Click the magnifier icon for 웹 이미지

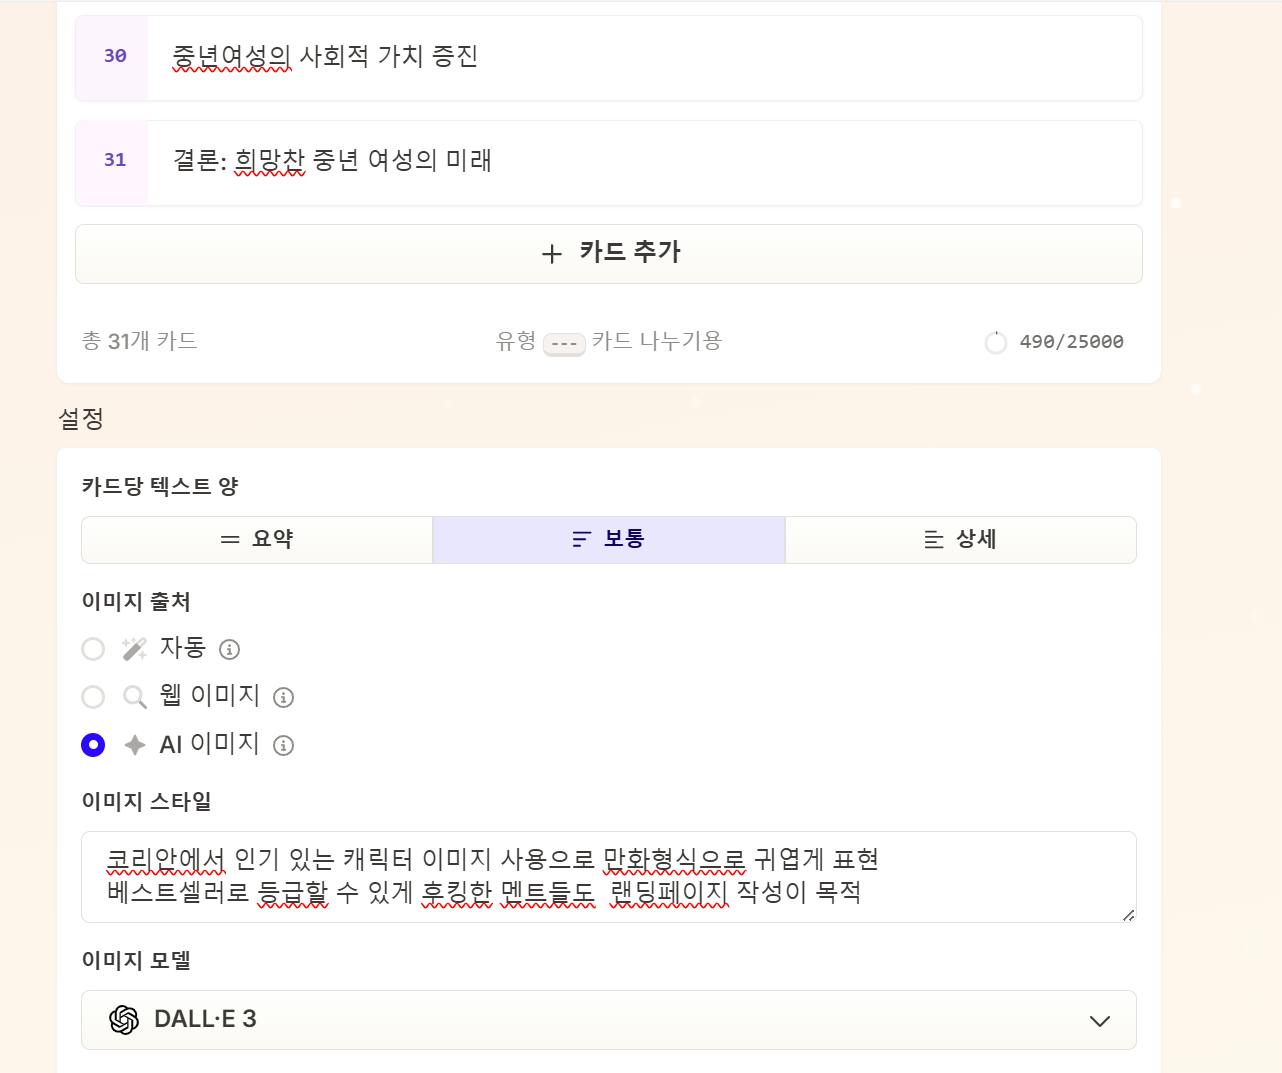[134, 698]
